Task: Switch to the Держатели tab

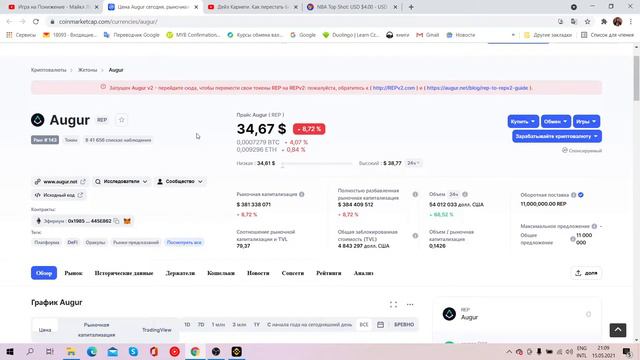Action: [x=180, y=273]
